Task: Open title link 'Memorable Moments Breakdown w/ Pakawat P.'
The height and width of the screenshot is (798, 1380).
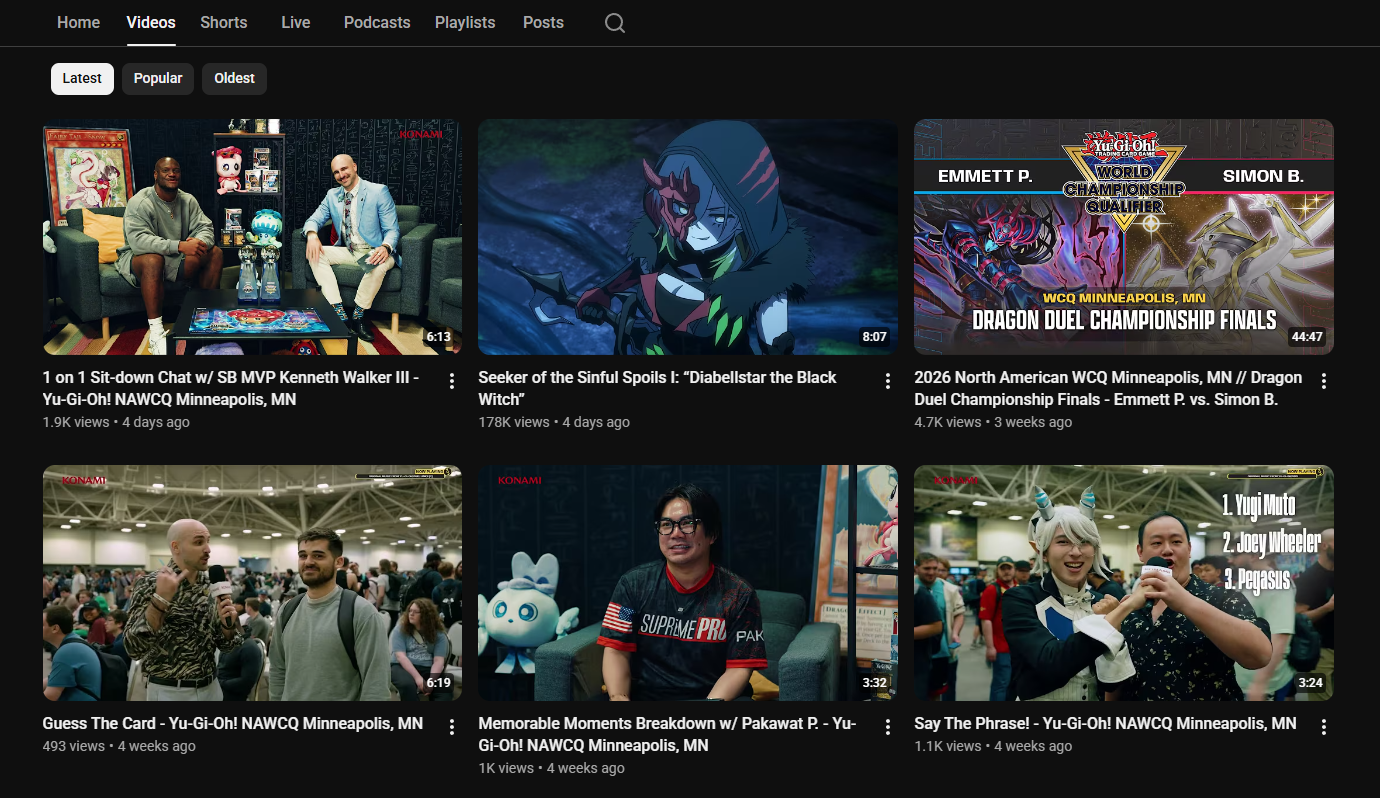Action: [667, 734]
